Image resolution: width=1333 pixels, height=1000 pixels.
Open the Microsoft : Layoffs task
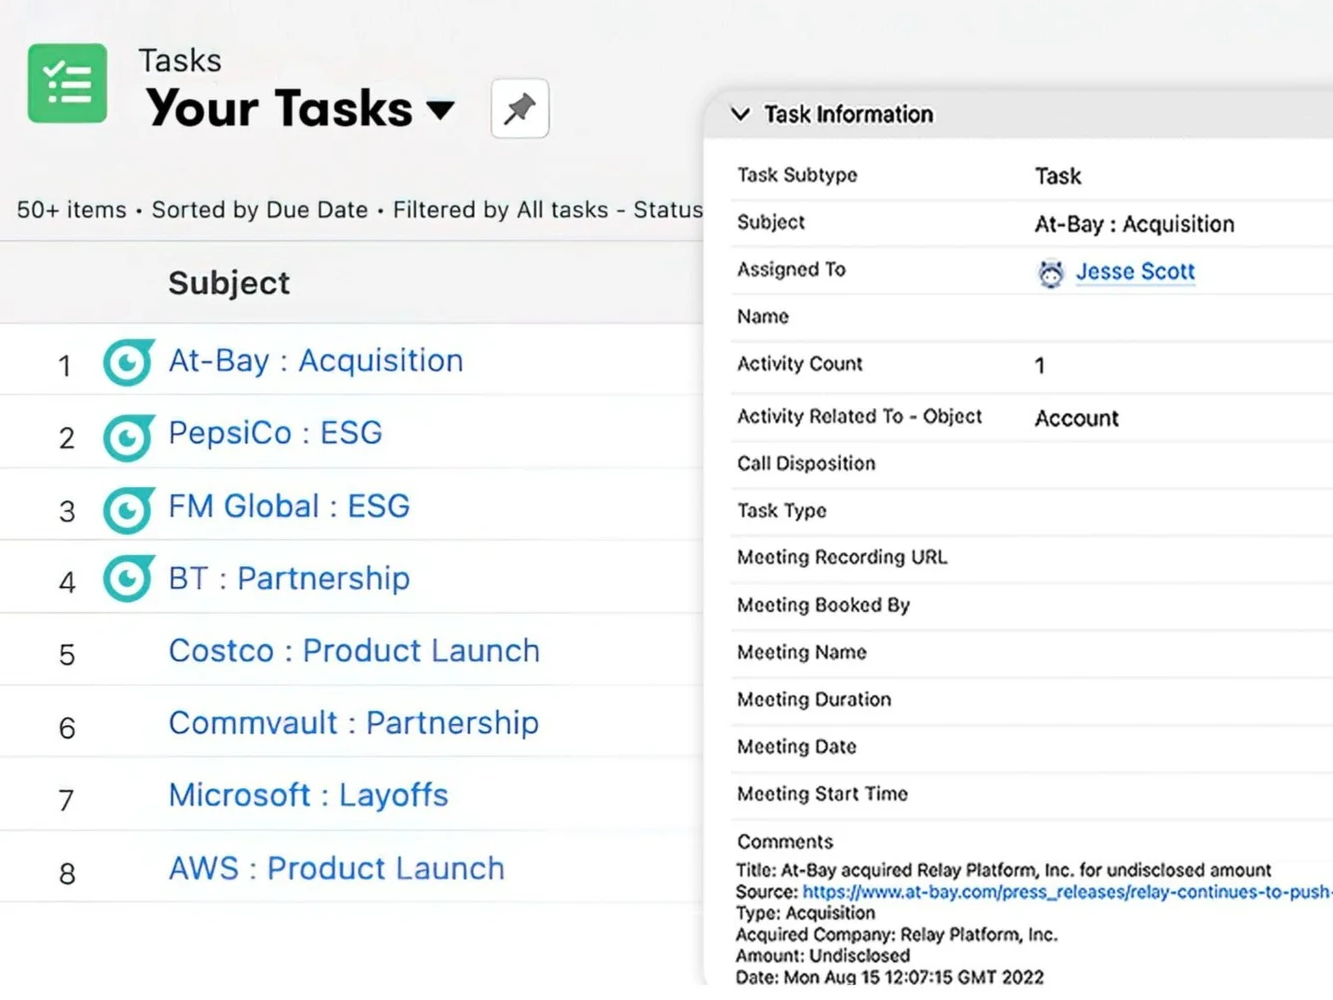pos(308,795)
